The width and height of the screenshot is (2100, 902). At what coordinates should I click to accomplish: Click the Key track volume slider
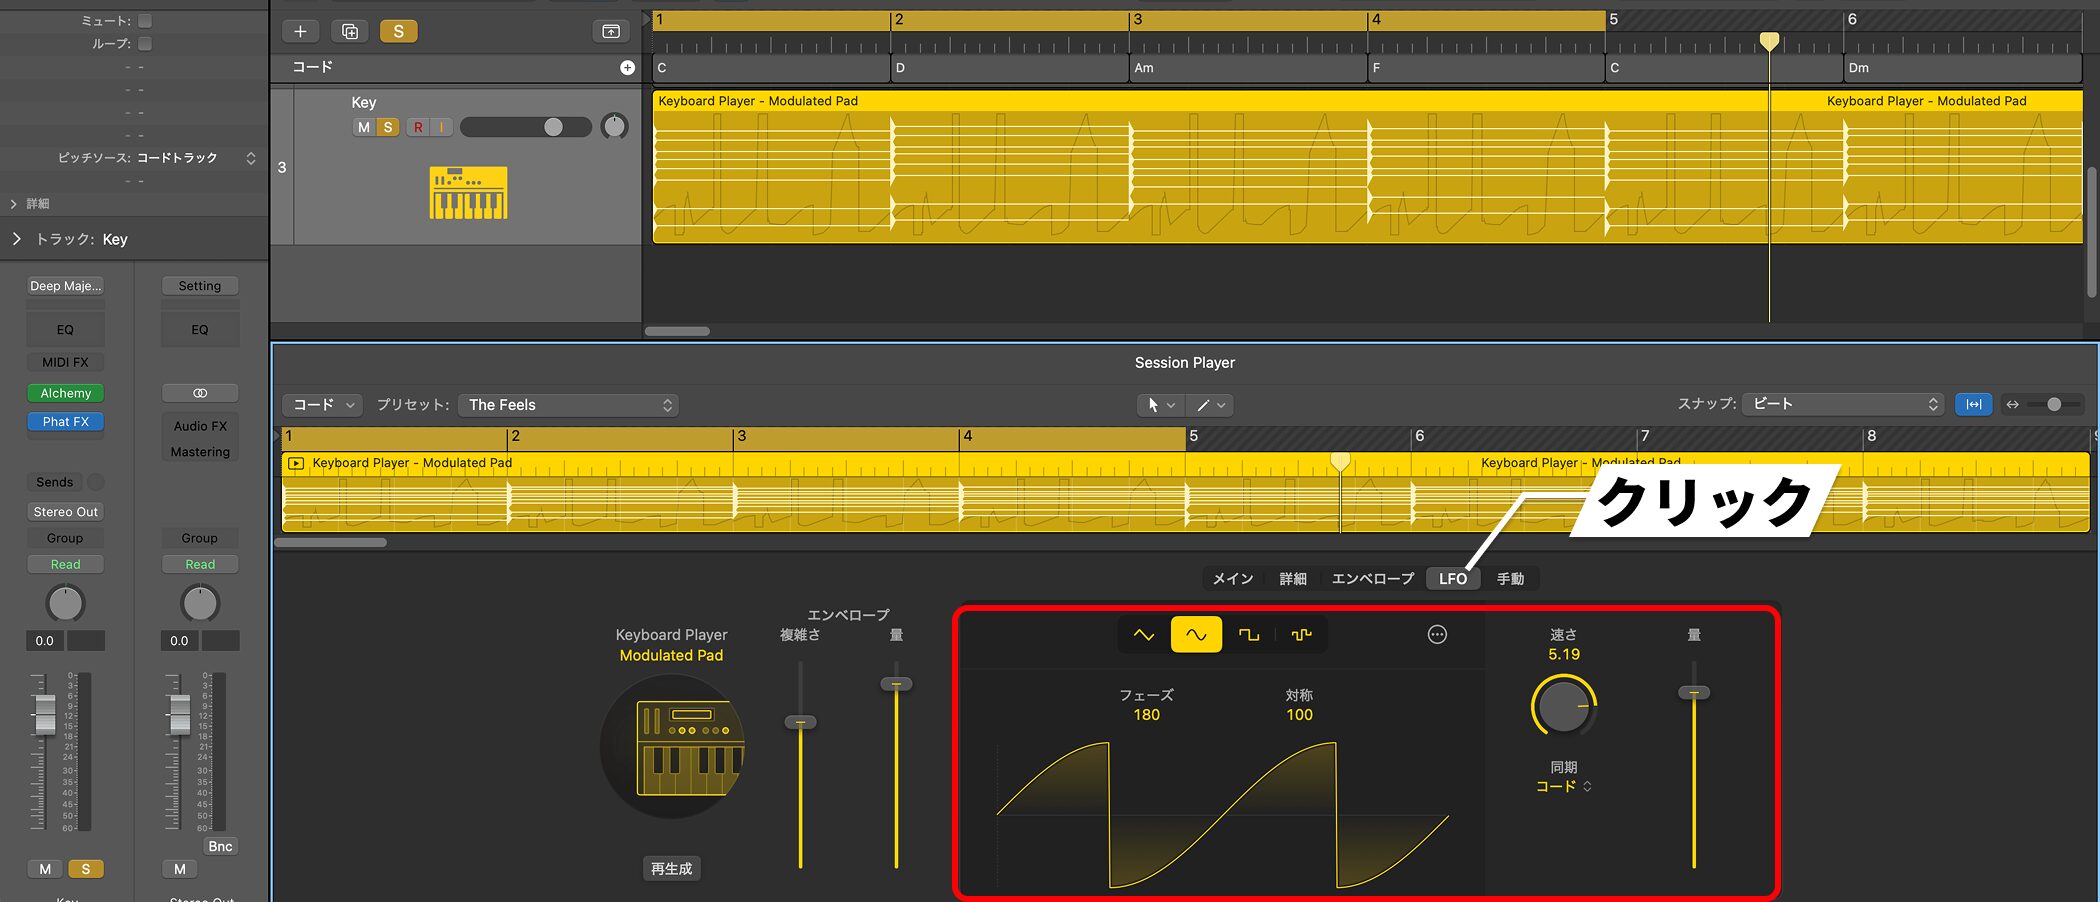pyautogui.click(x=525, y=127)
